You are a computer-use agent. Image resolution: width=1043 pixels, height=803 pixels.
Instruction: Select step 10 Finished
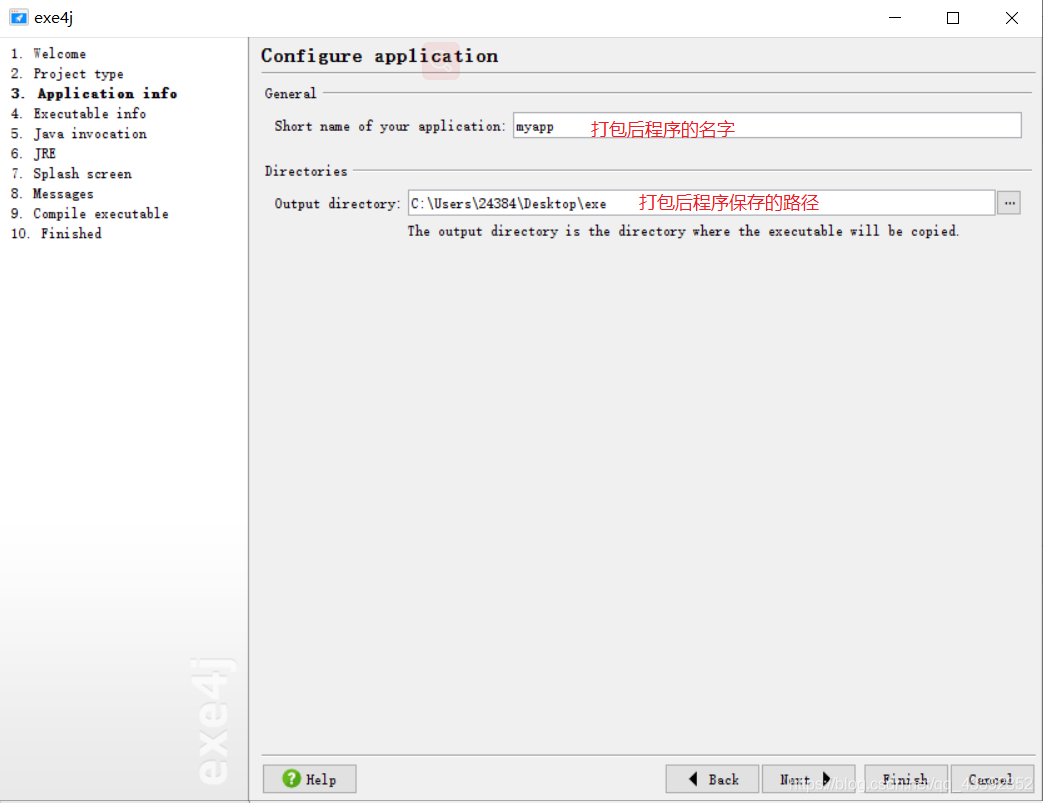coord(57,234)
